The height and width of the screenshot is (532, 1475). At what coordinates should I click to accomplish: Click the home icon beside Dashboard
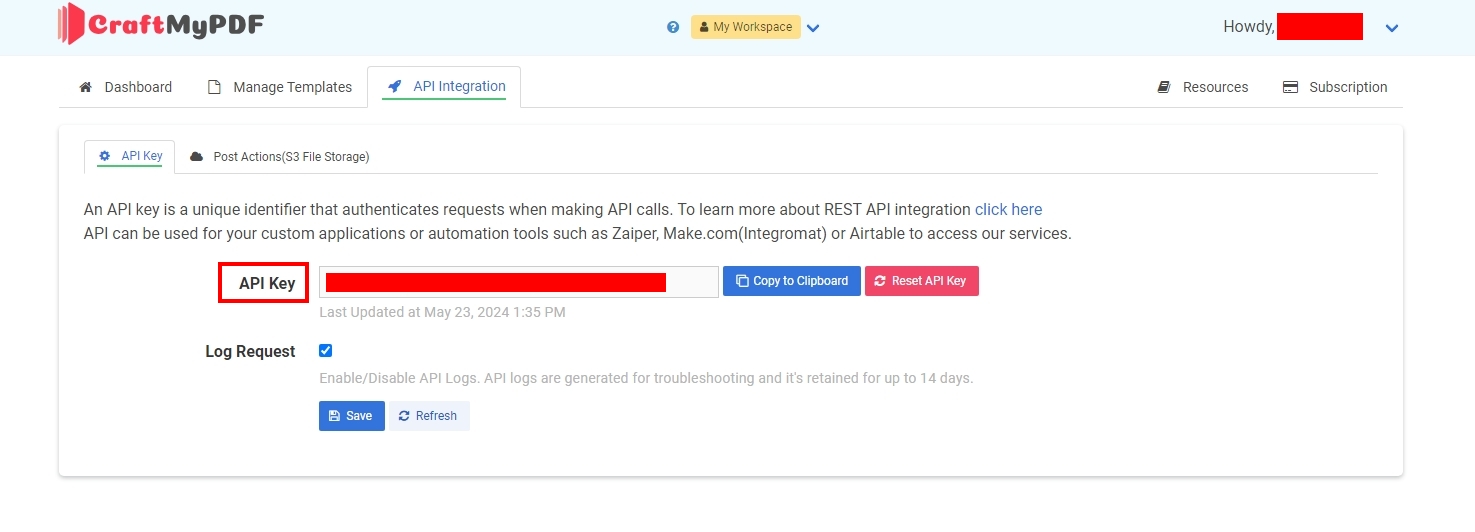point(86,87)
